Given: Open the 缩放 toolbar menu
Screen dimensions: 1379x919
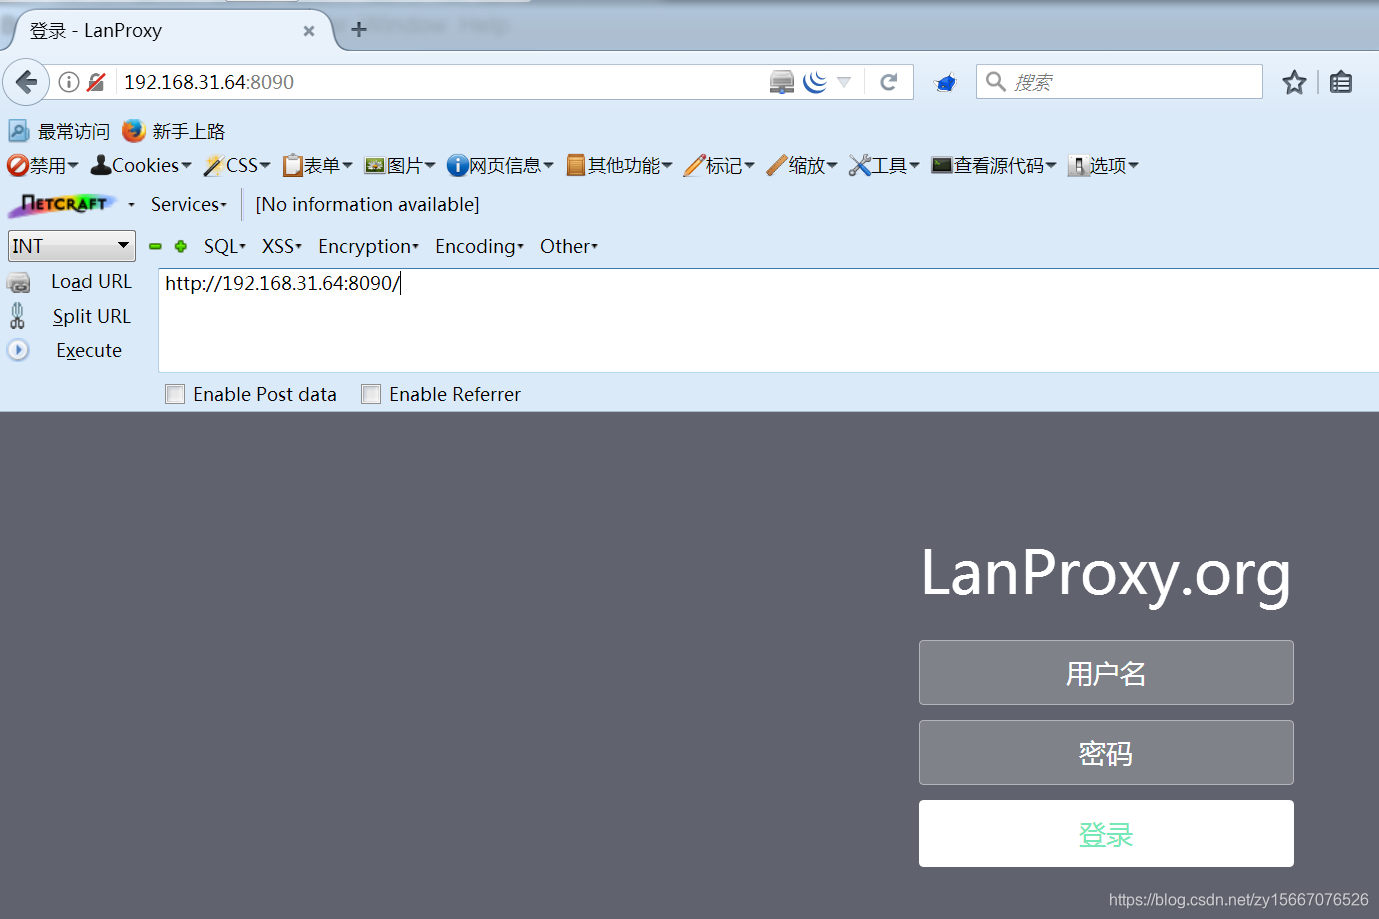Looking at the screenshot, I should (x=802, y=165).
